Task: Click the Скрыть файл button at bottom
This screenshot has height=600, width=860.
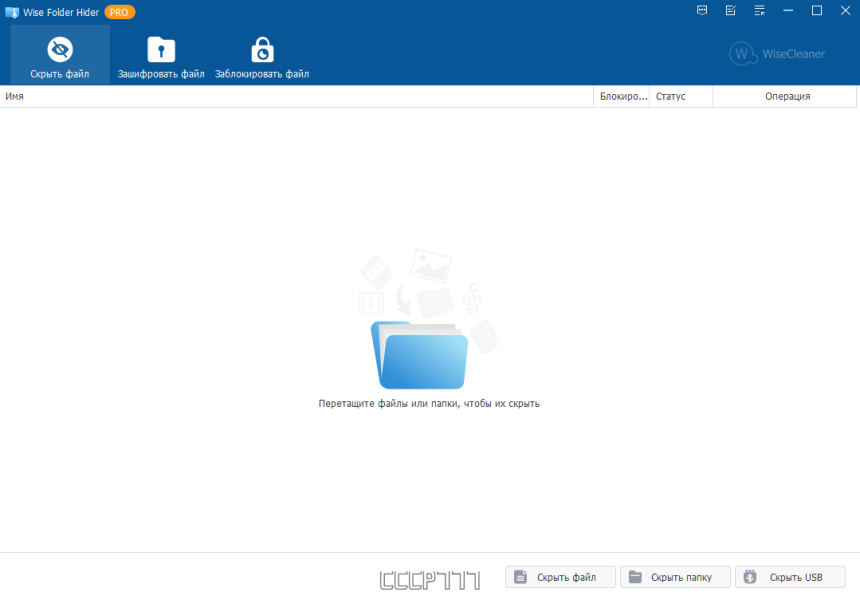Action: click(560, 577)
